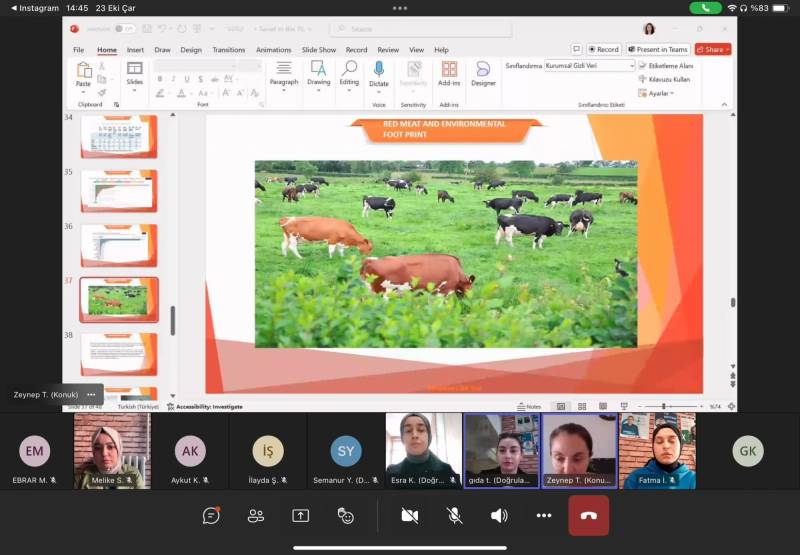Unmute the microphone
Viewport: 800px width, 555px height.
(x=454, y=516)
